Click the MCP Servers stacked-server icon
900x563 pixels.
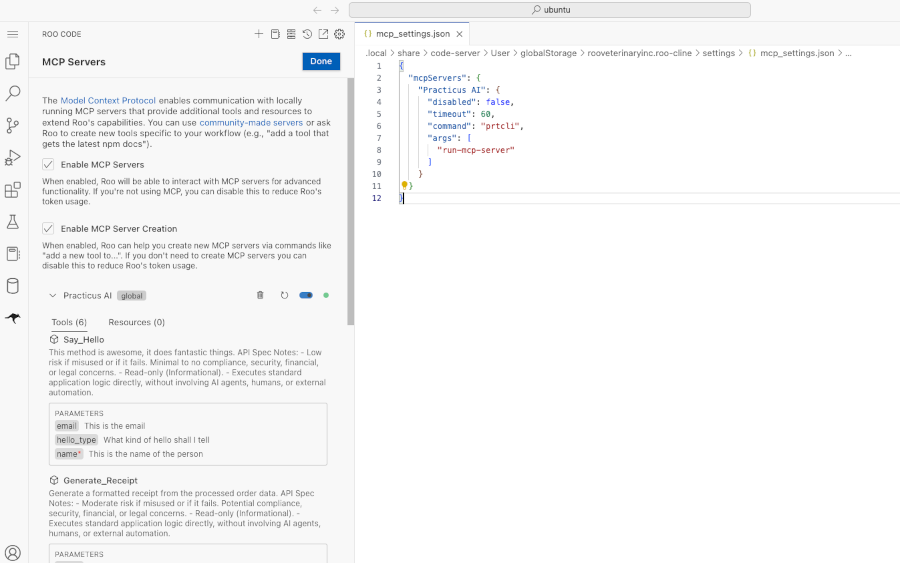291,34
